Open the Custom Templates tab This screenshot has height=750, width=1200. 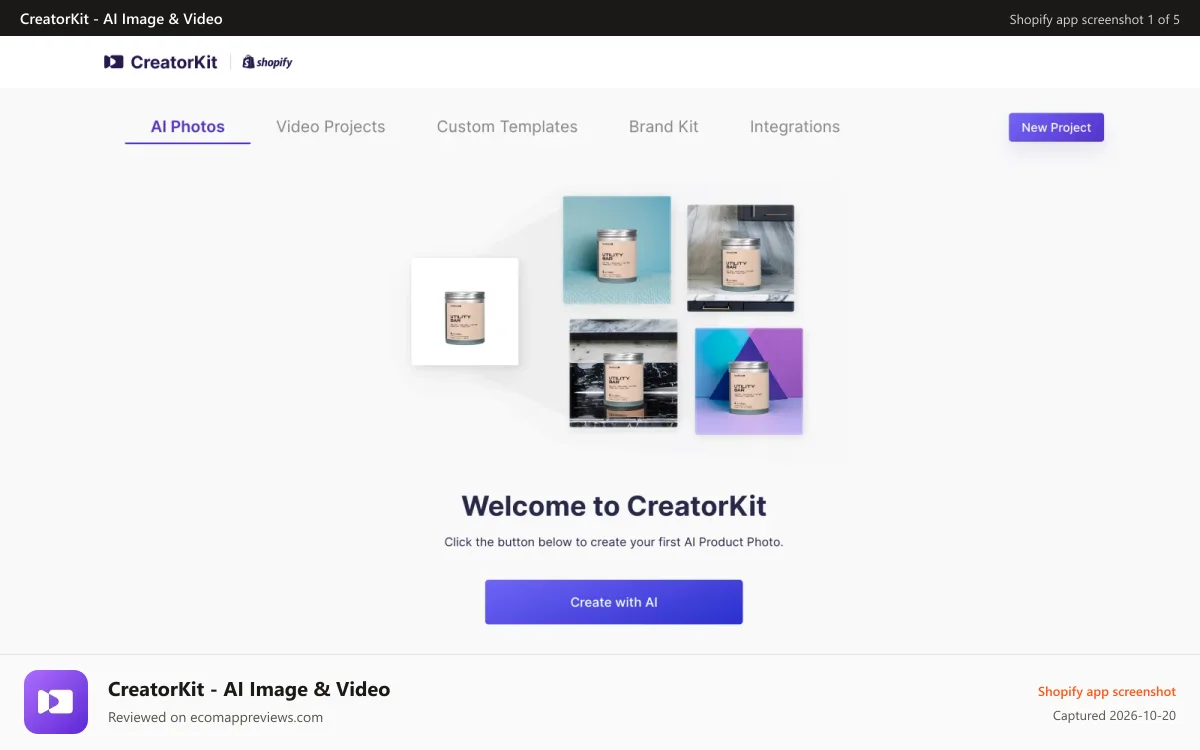pos(507,127)
